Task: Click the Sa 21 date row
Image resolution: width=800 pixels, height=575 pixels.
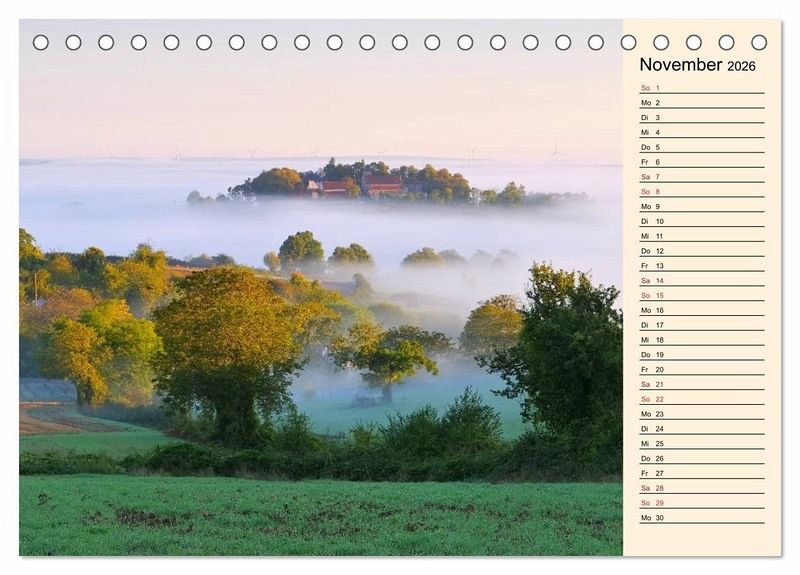Action: pos(701,384)
